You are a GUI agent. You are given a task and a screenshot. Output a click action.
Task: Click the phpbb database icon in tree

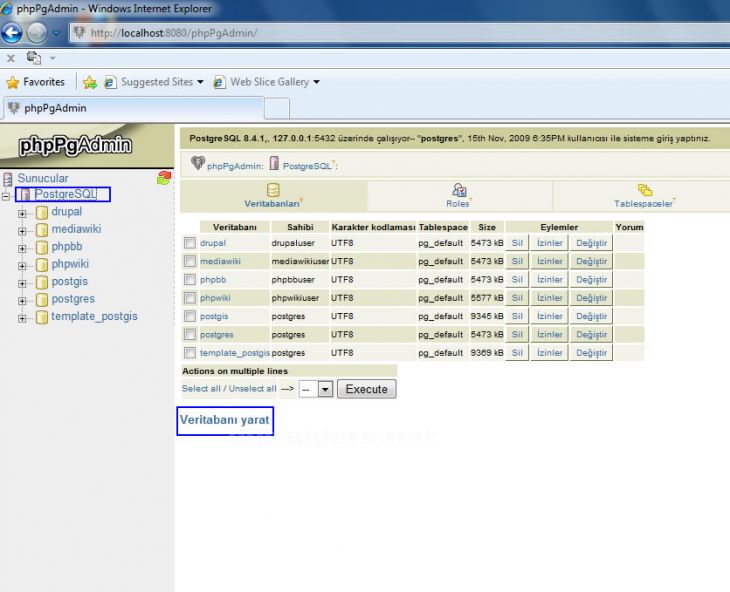pyautogui.click(x=42, y=248)
